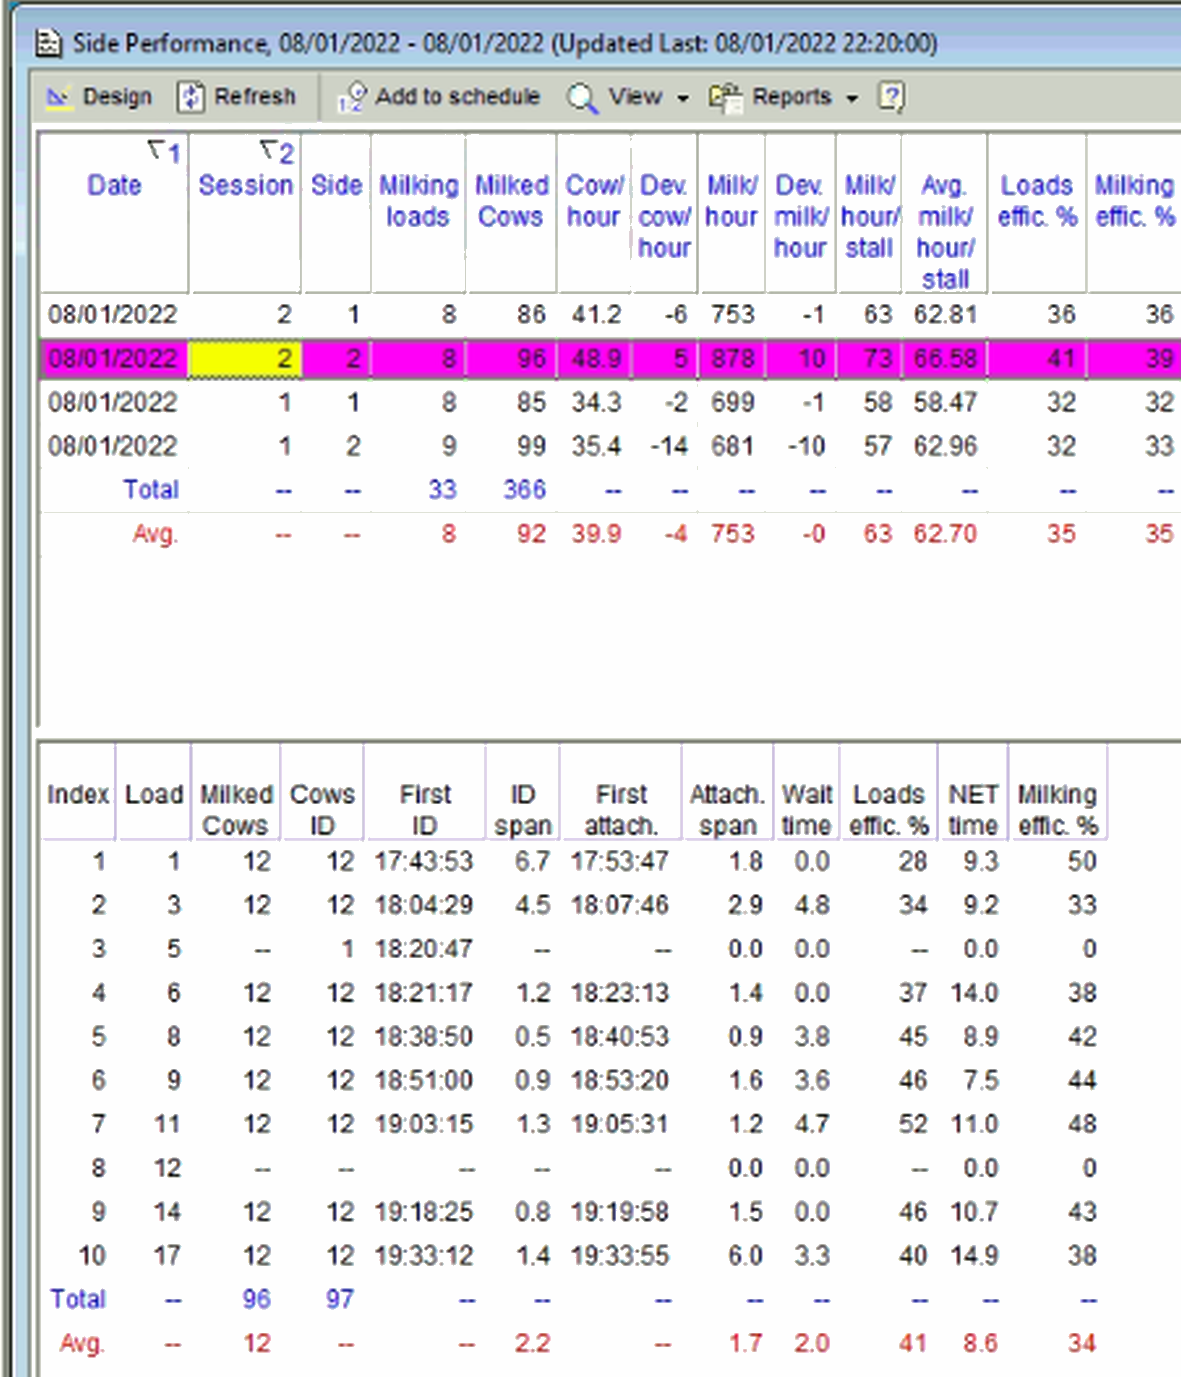
Task: Select the Milking loads column header
Action: coord(418,201)
